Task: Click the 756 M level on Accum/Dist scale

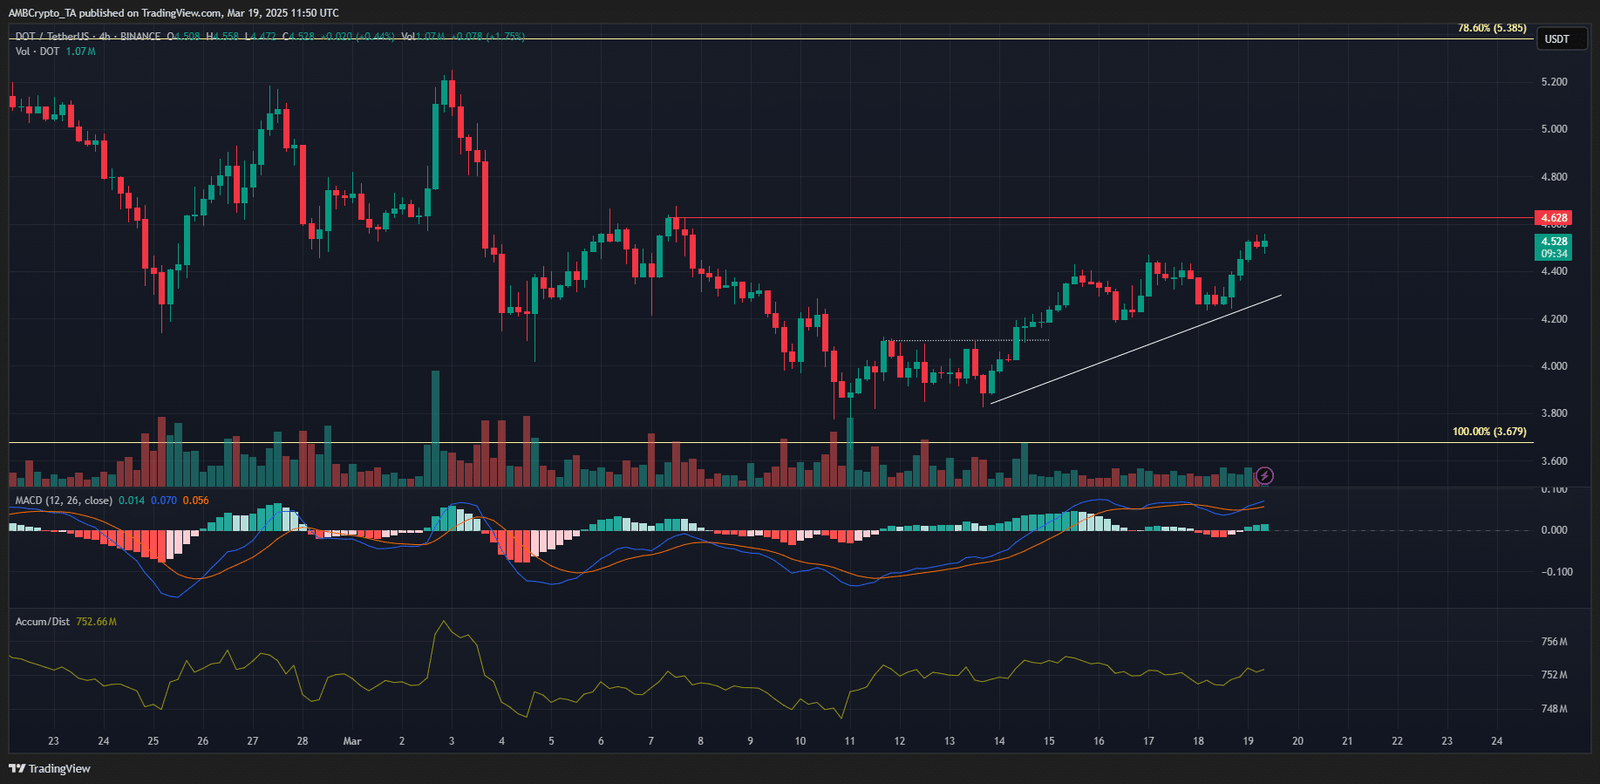Action: (1554, 642)
